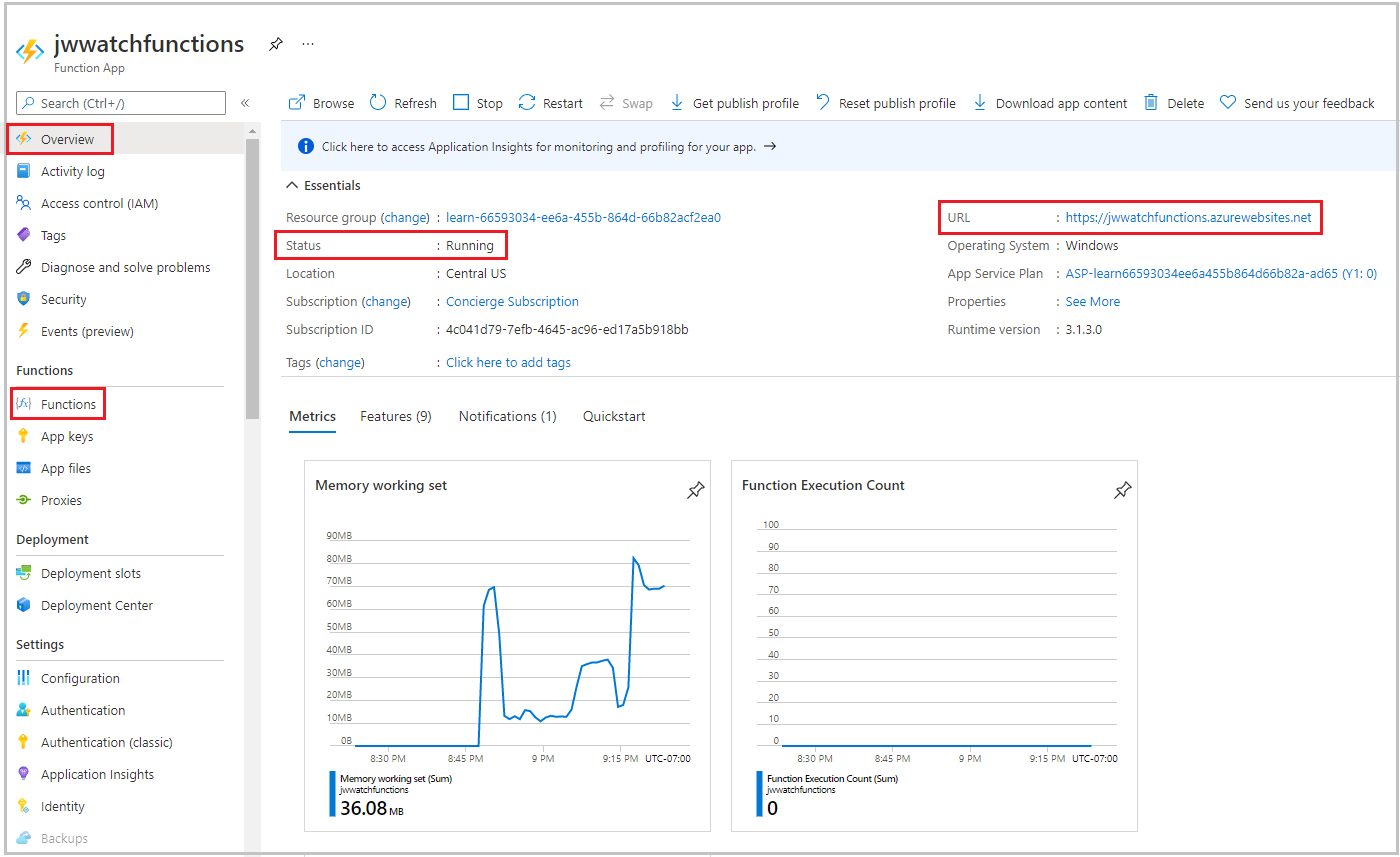This screenshot has width=1400, height=857.
Task: Click the Identity icon
Action: (24, 806)
